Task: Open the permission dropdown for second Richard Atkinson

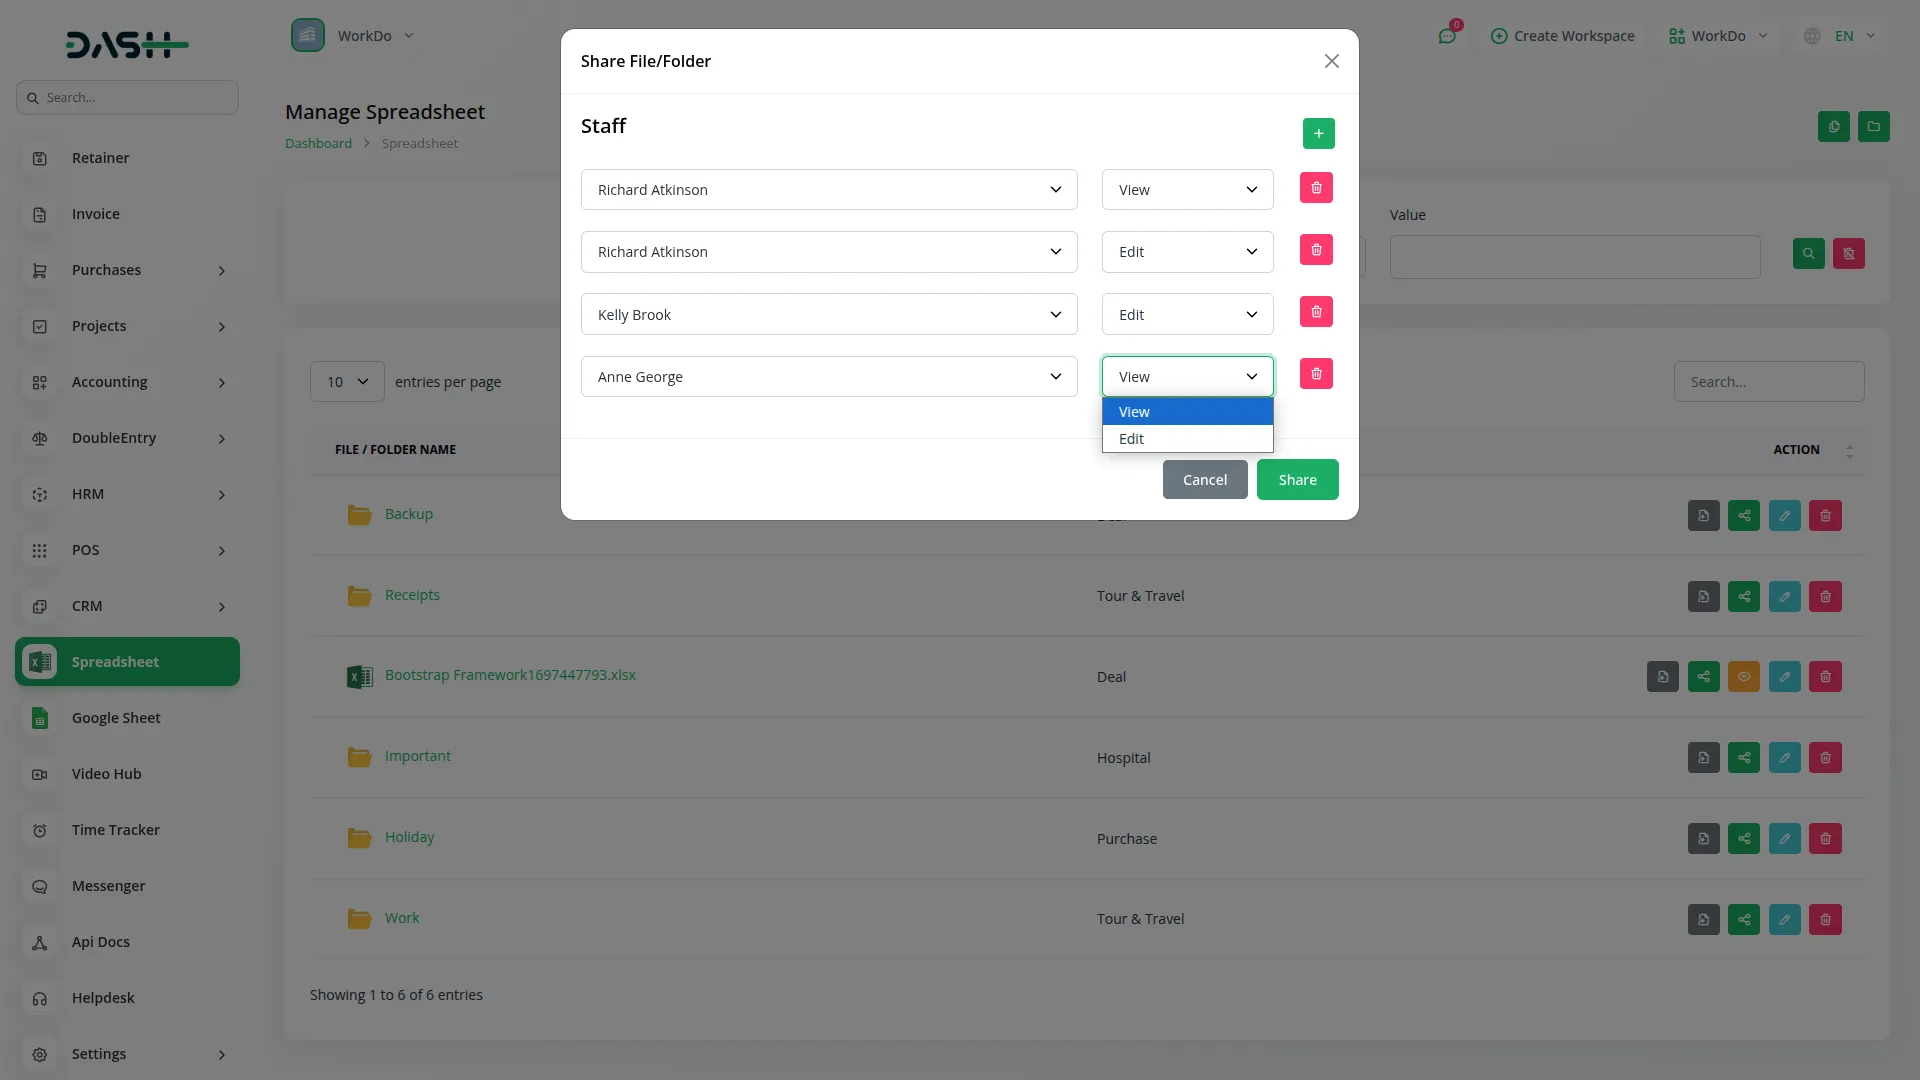Action: coord(1187,252)
